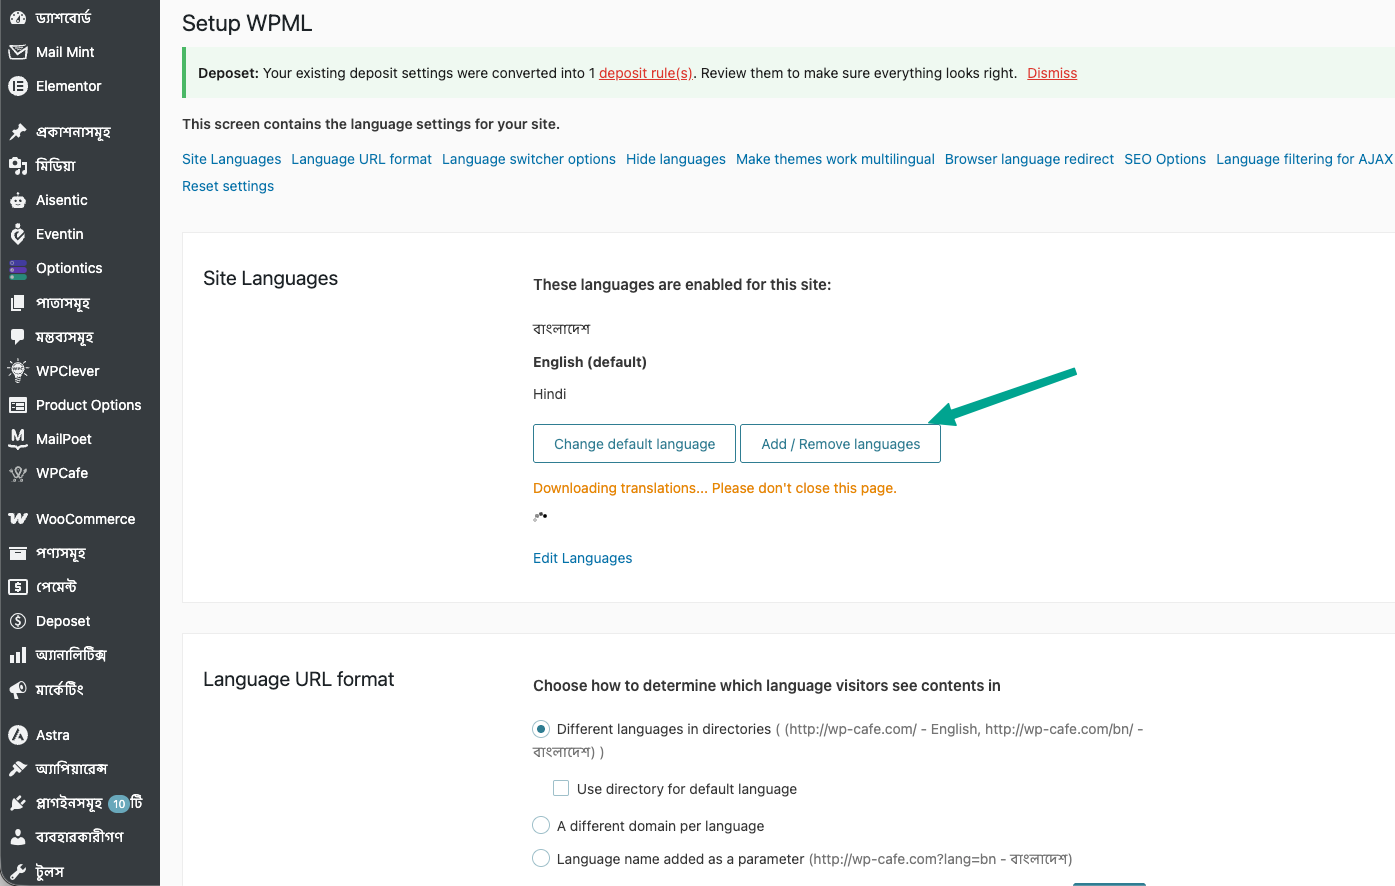The height and width of the screenshot is (886, 1395).
Task: Open the Deposet menu label
Action: click(63, 621)
